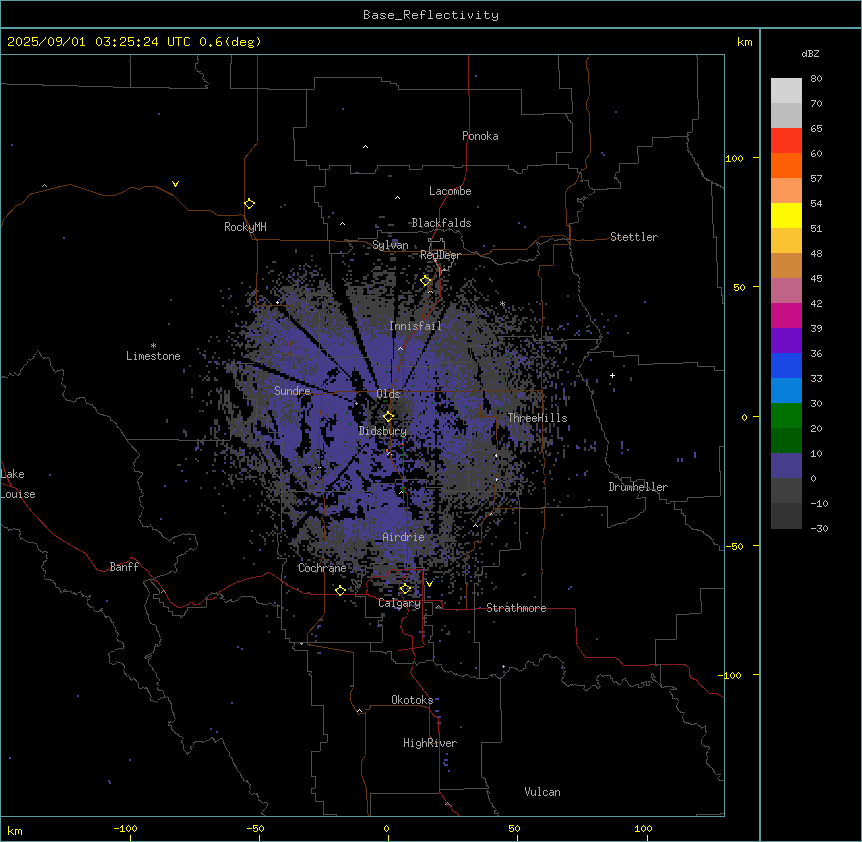This screenshot has width=862, height=842.
Task: Pick the red 60-65 dBZ legend color
Action: (x=786, y=141)
